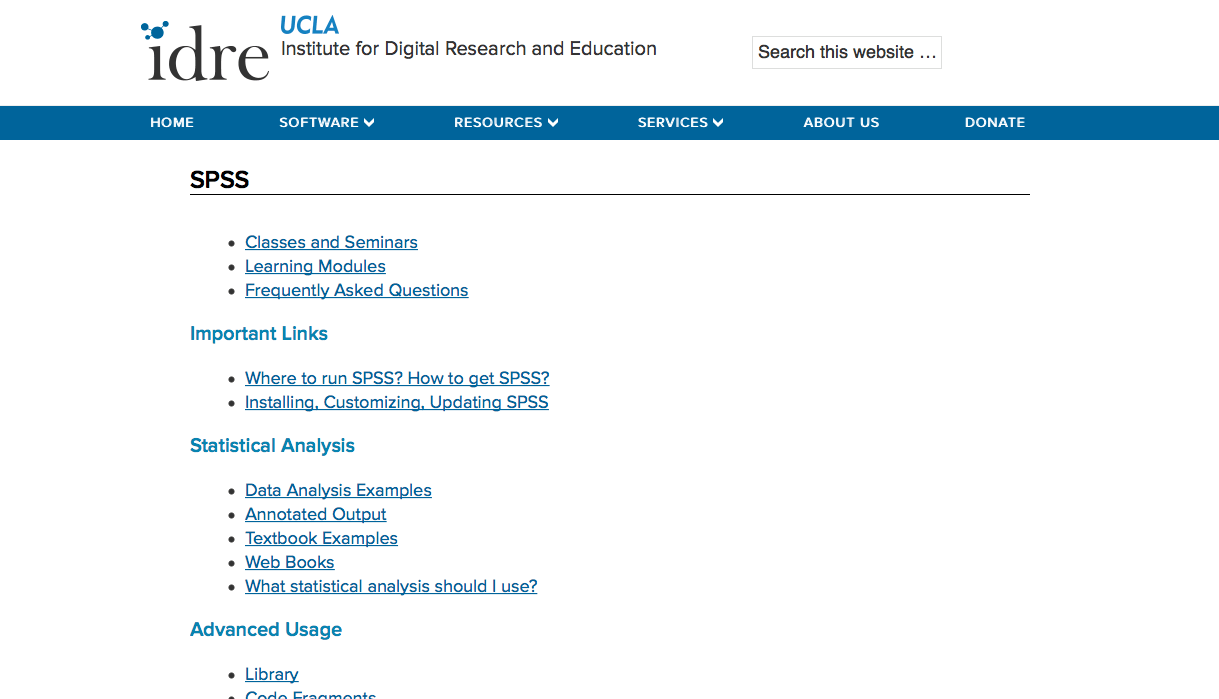Browse Textbook Examples
The image size is (1219, 699).
(x=321, y=538)
